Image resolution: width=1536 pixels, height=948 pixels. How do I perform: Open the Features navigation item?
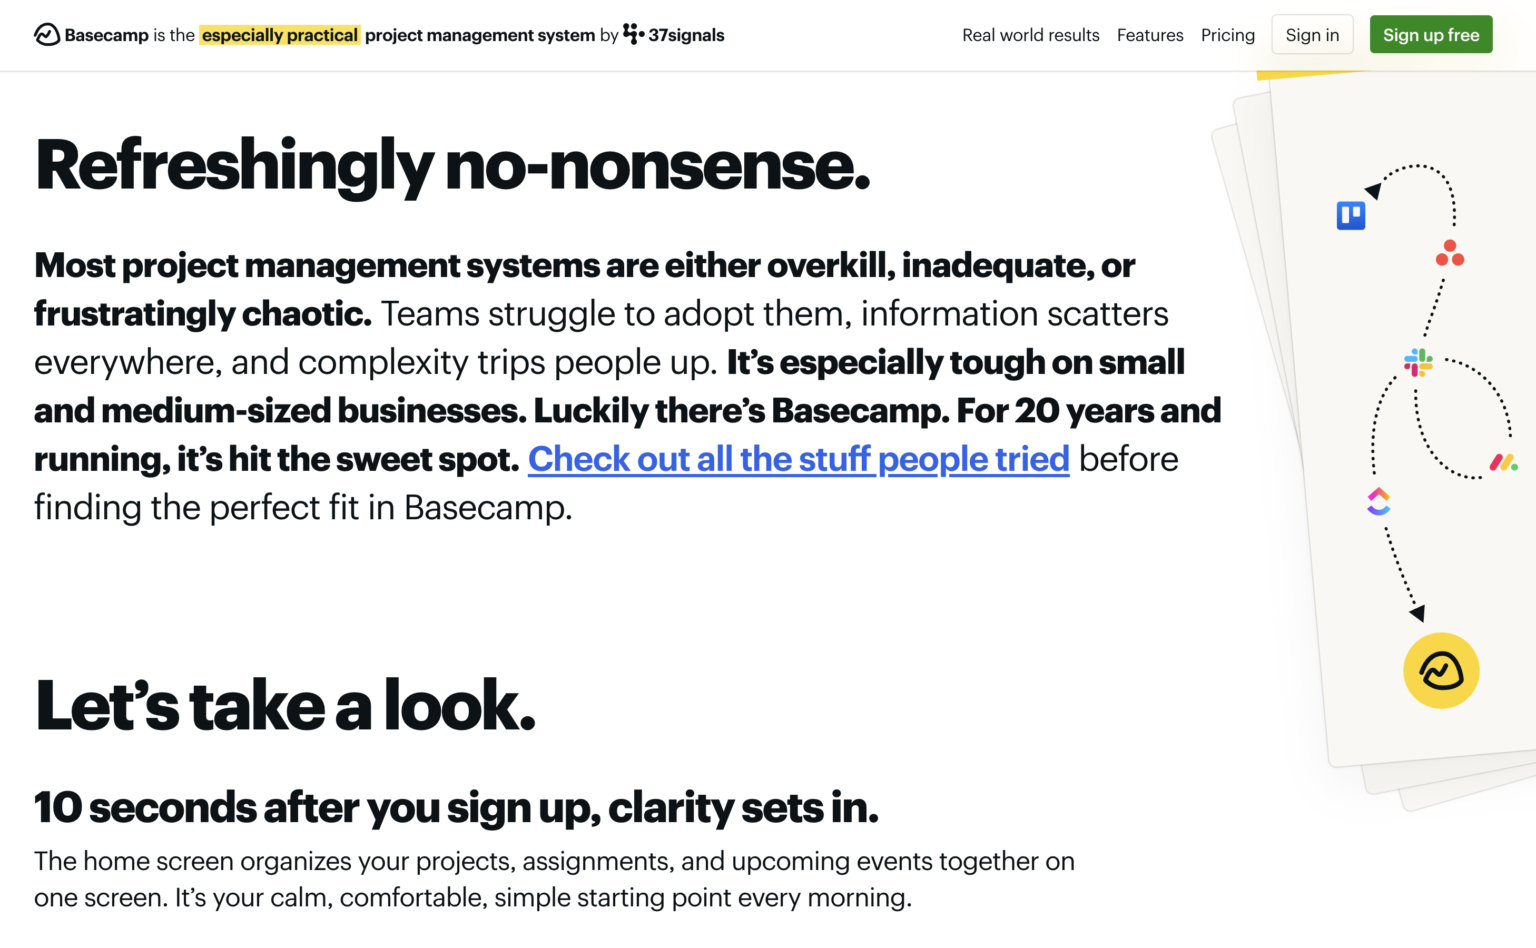1150,34
